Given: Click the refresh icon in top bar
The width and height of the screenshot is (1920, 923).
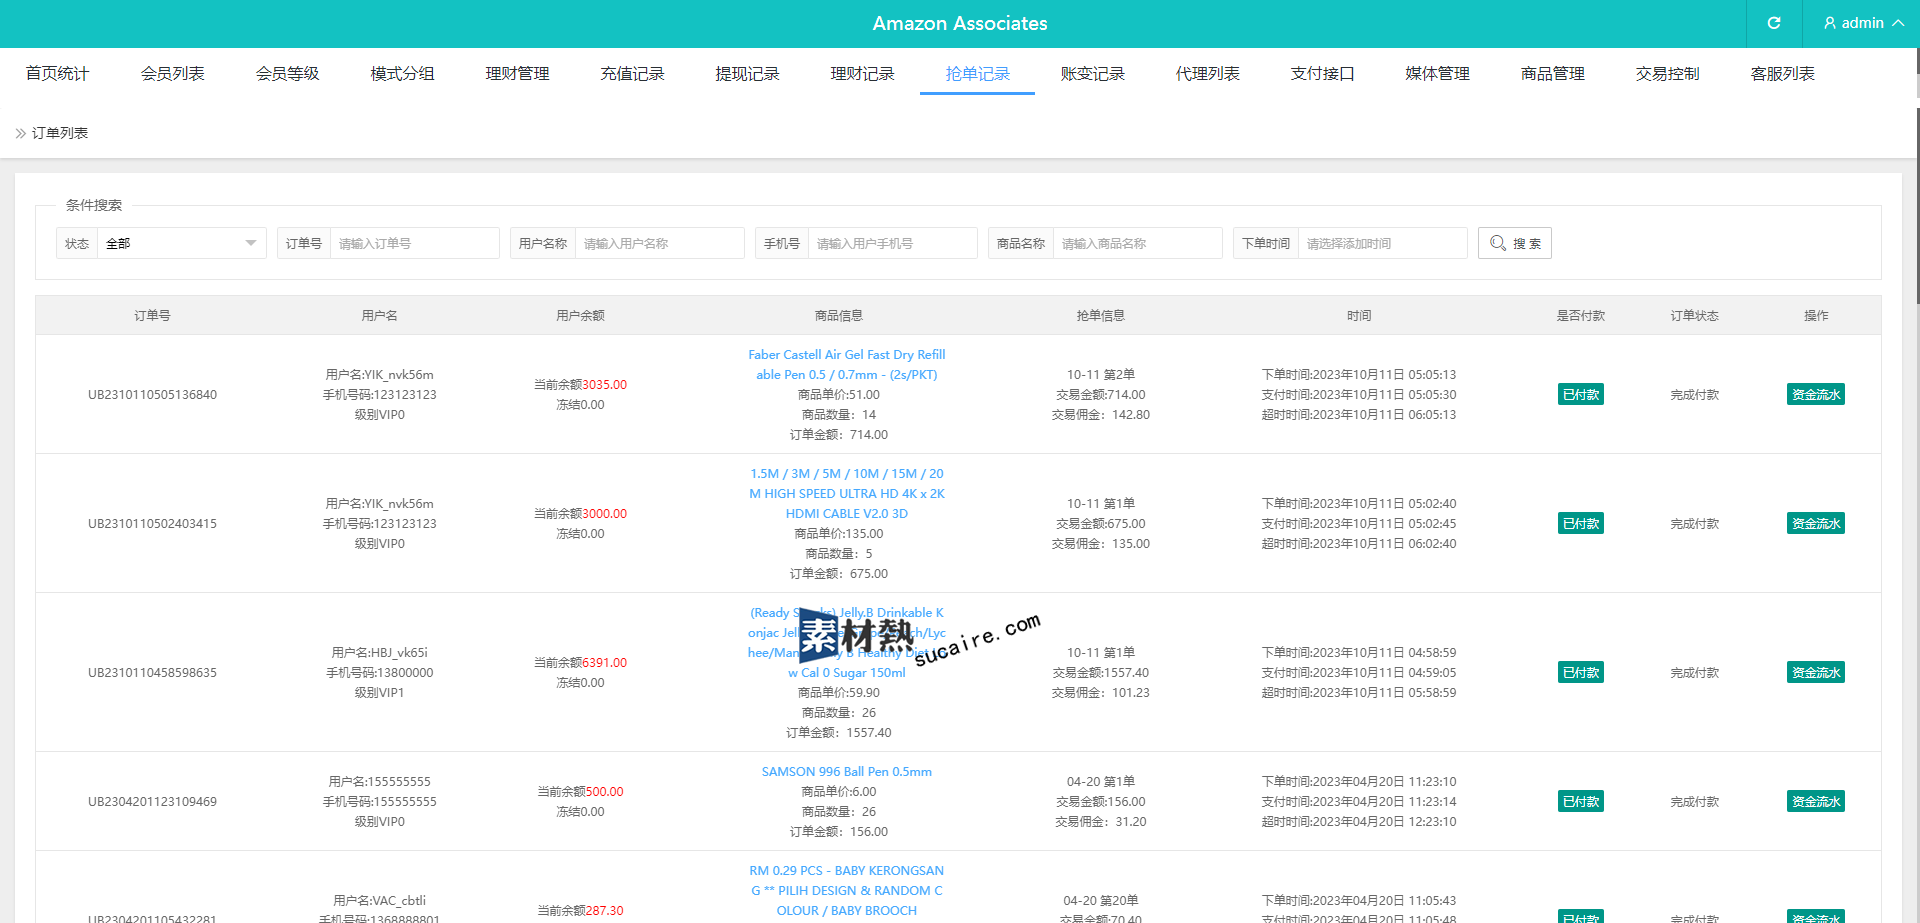Looking at the screenshot, I should click(1774, 23).
